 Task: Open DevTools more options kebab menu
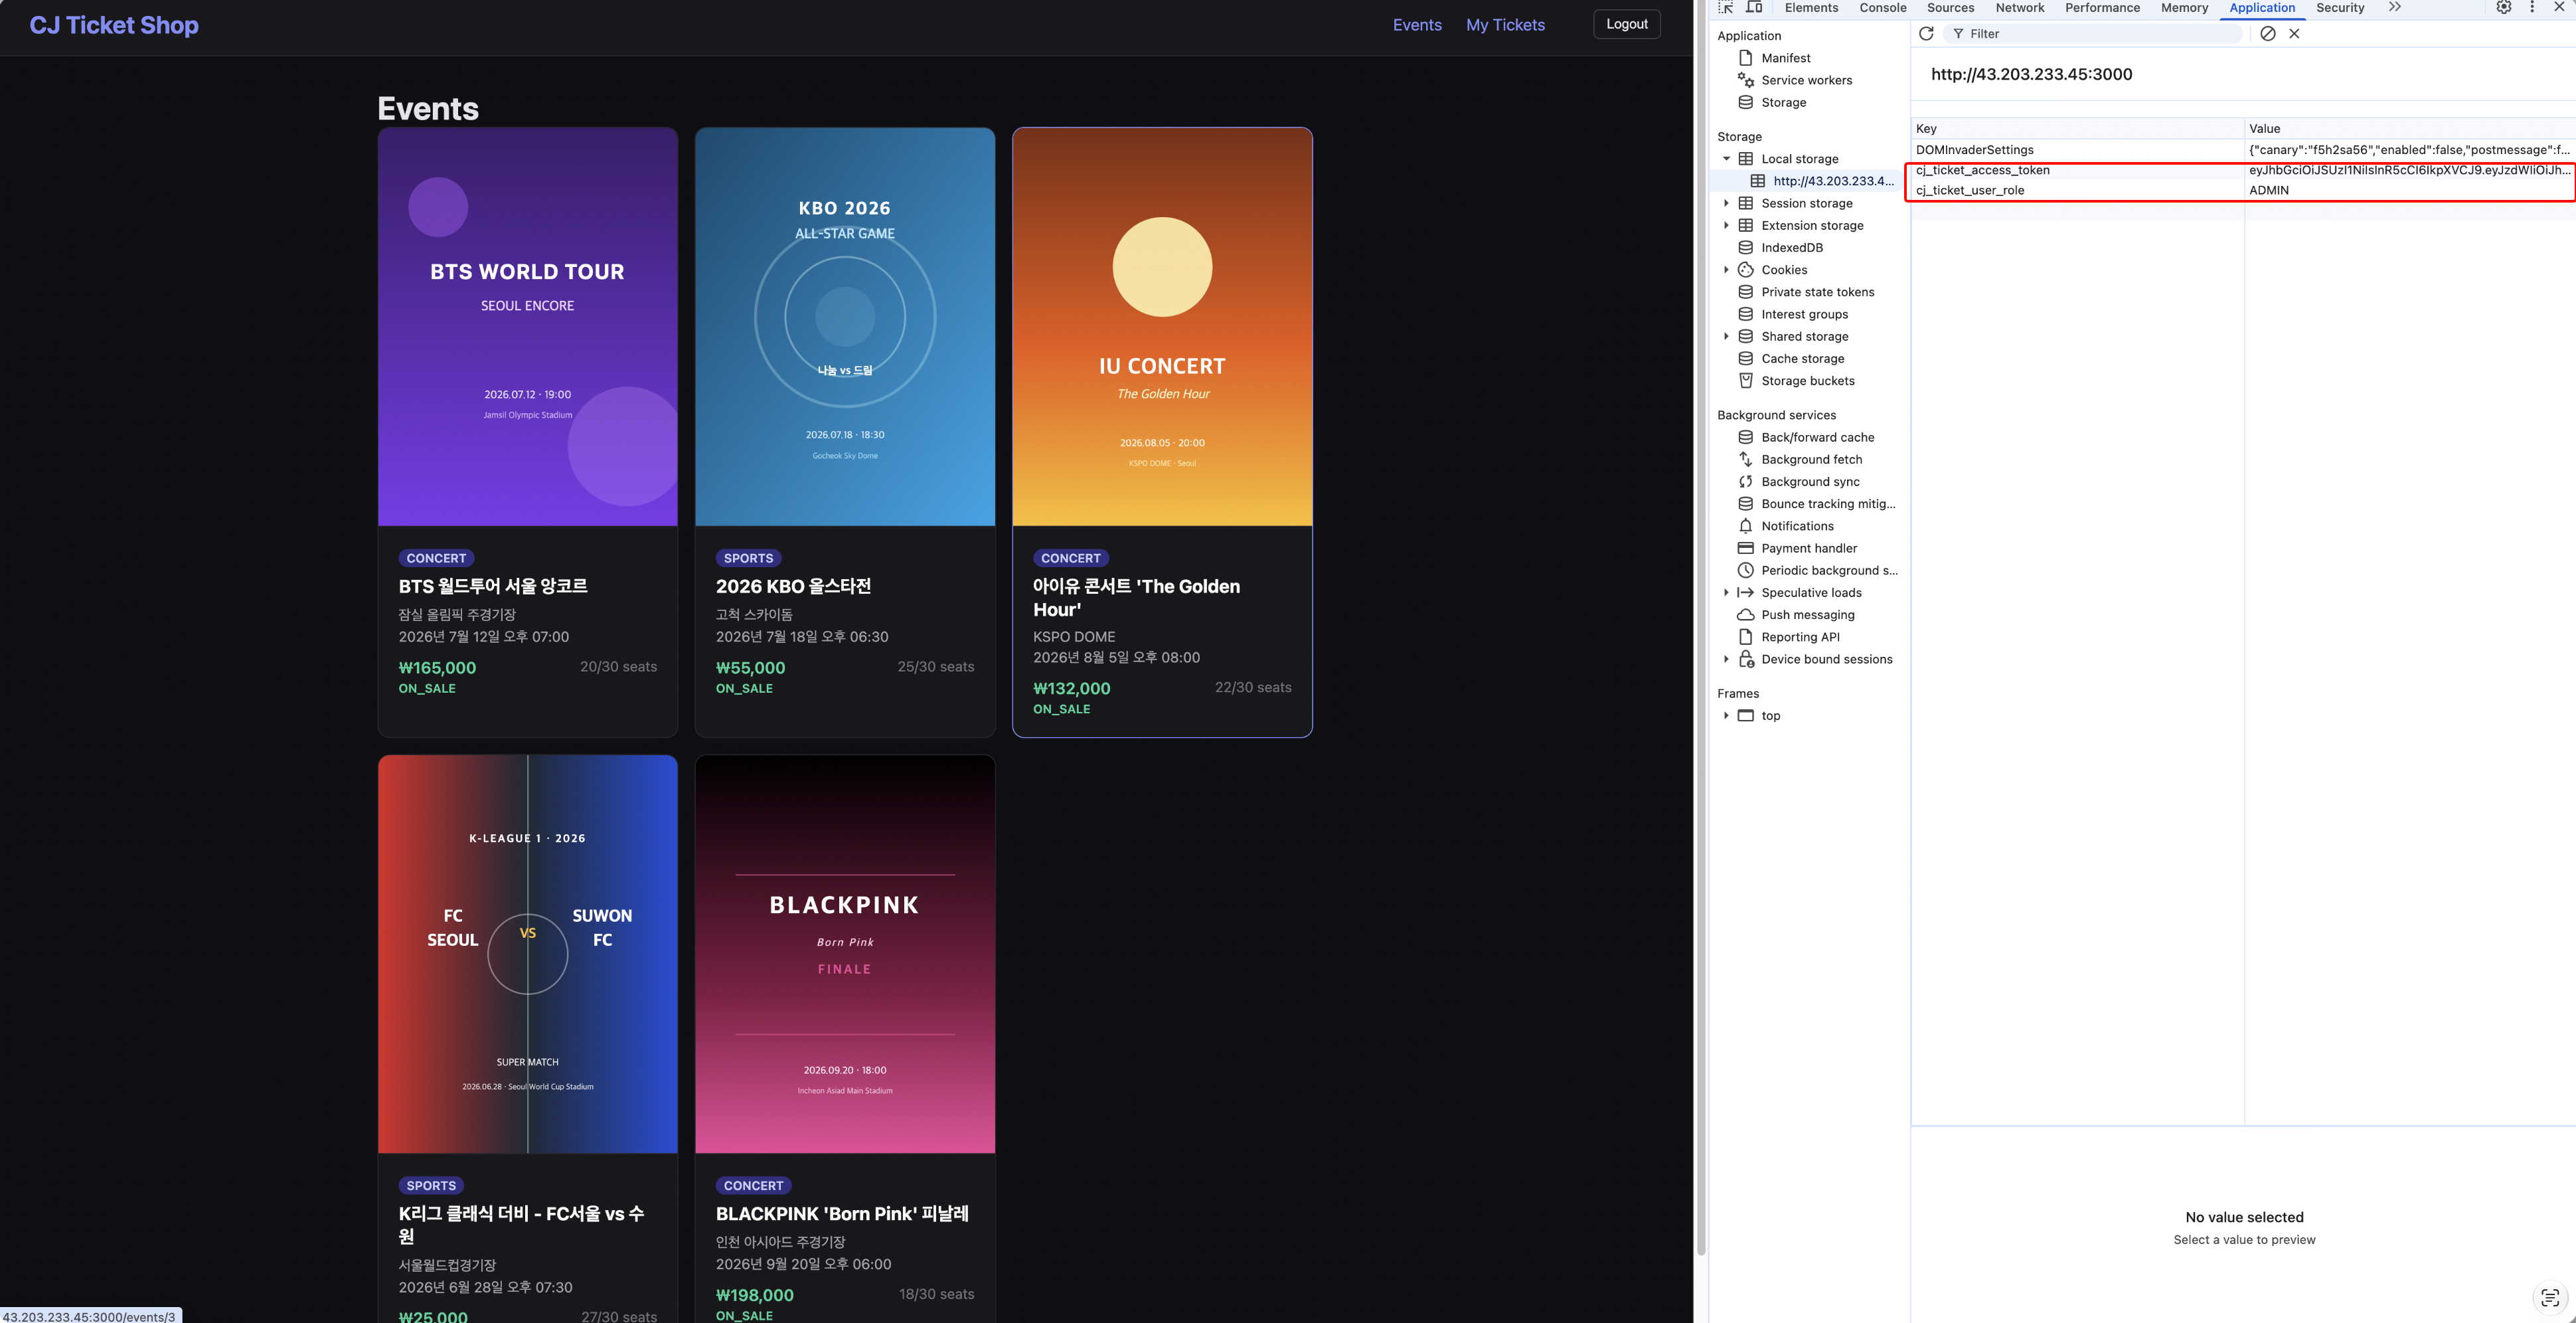(x=2532, y=8)
